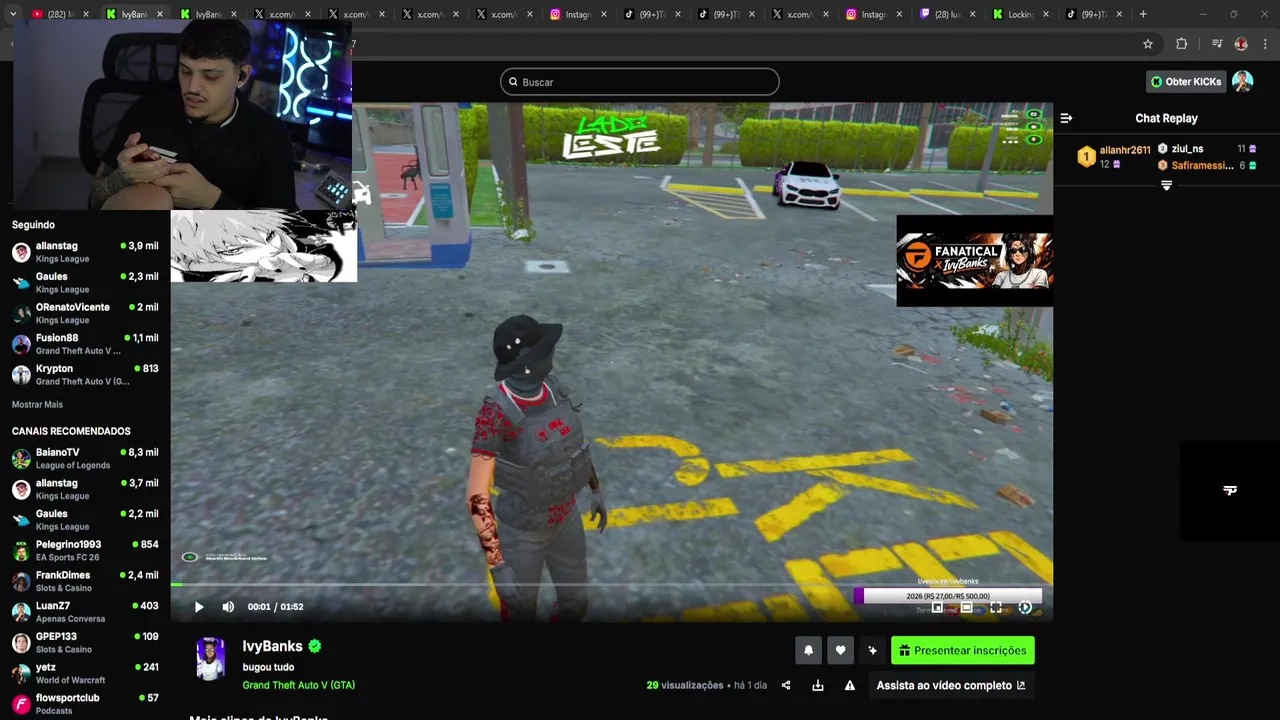The height and width of the screenshot is (720, 1280).
Task: Share the clip using the share icon
Action: 786,685
